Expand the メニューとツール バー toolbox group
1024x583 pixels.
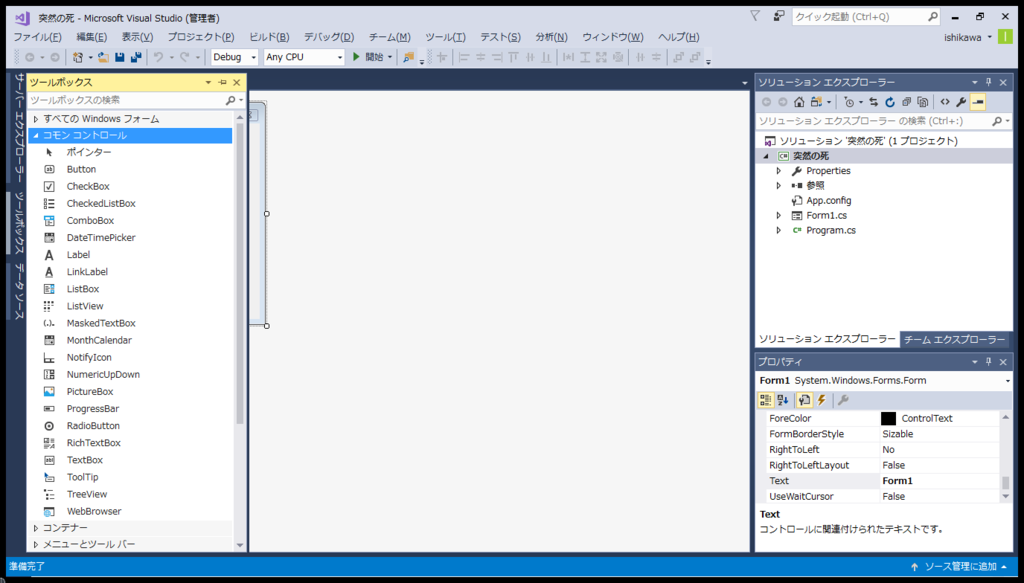[x=36, y=544]
